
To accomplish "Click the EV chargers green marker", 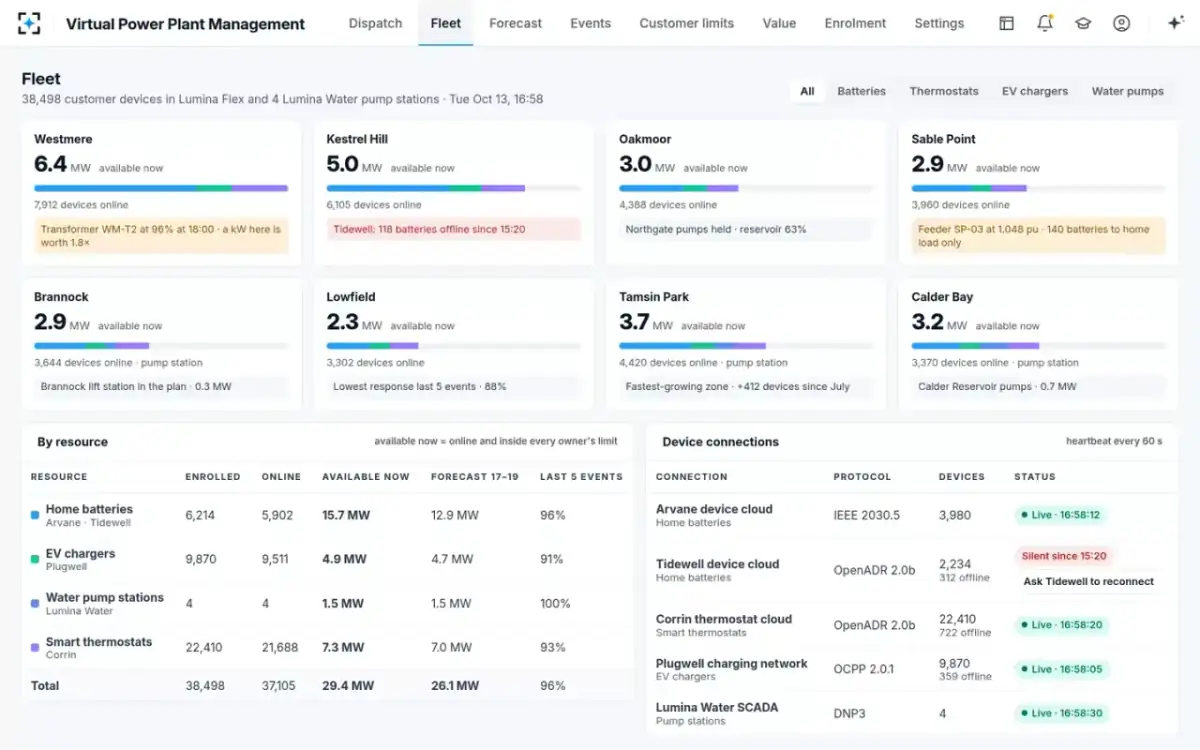I will [35, 559].
